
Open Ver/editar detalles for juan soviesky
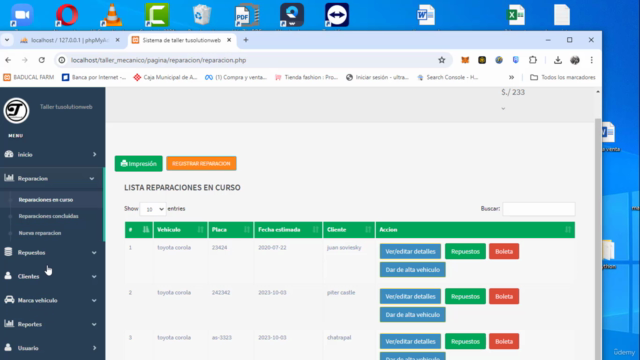tap(410, 251)
